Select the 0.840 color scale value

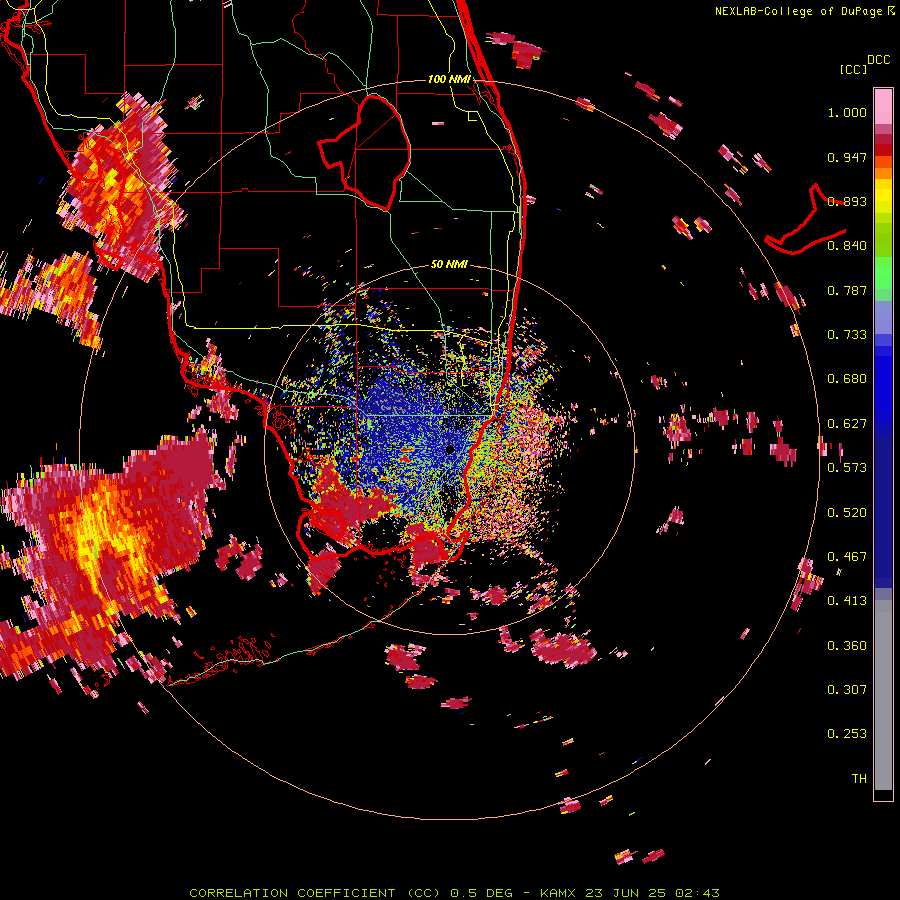pos(847,246)
